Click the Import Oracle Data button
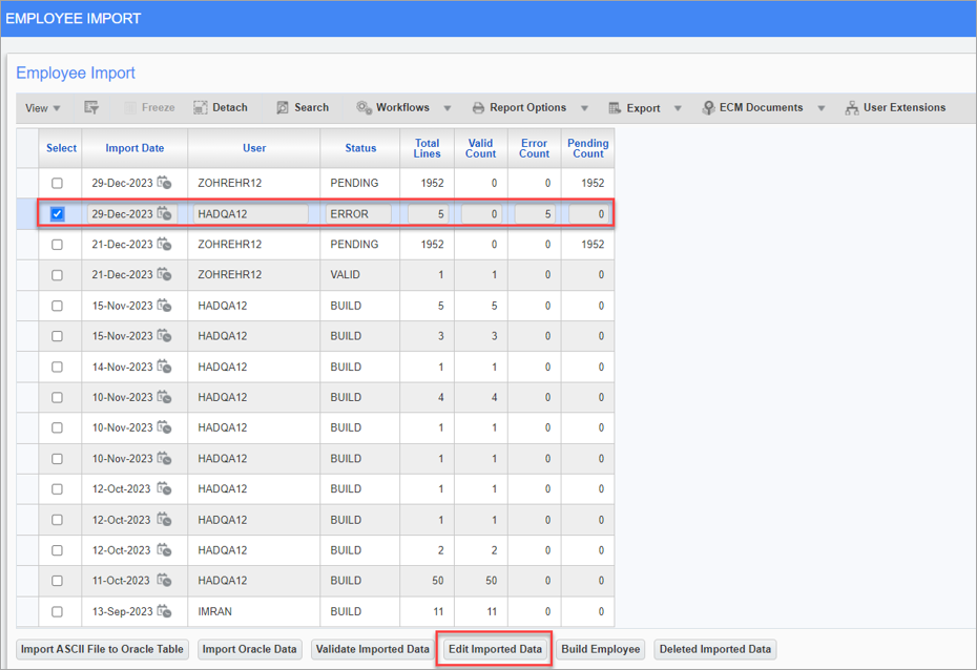Screen dimensions: 977x670 (249, 649)
